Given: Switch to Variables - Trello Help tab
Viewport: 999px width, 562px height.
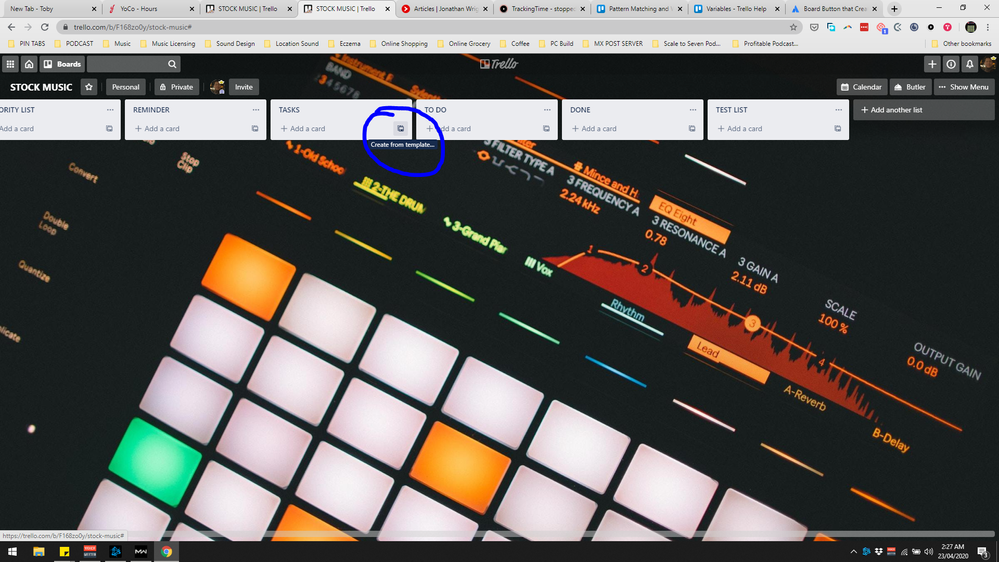Looking at the screenshot, I should [x=736, y=9].
